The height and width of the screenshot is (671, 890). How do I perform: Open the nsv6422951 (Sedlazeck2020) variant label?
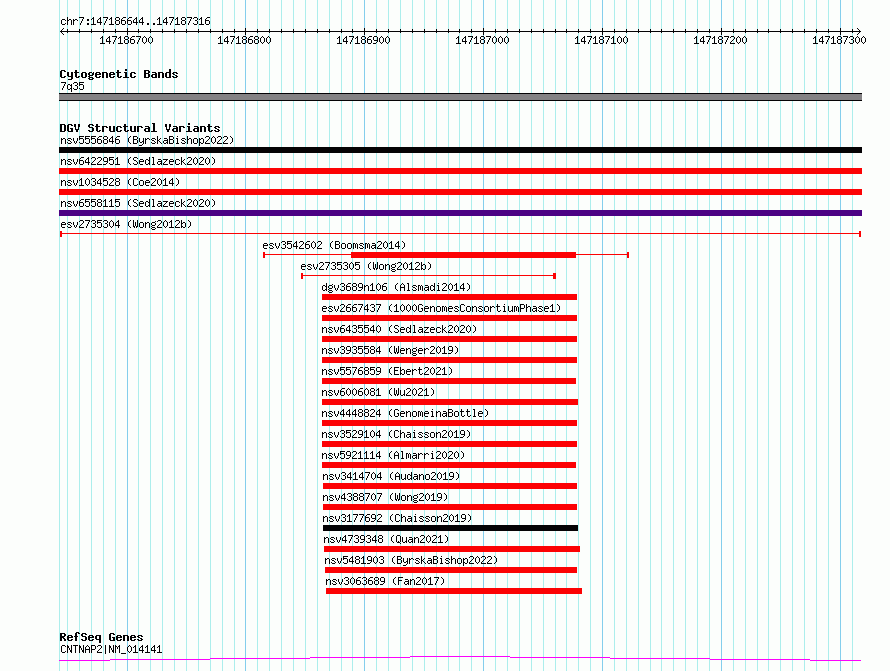click(x=138, y=161)
